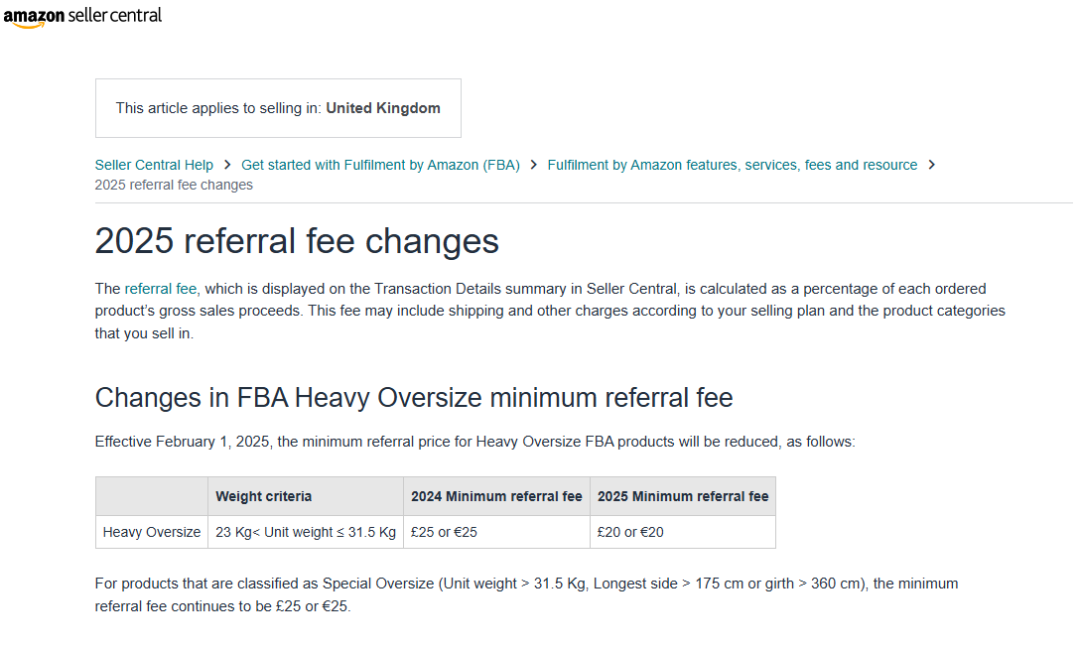The image size is (1080, 651).
Task: Open the Seller Central Help breadcrumb link
Action: coord(154,165)
